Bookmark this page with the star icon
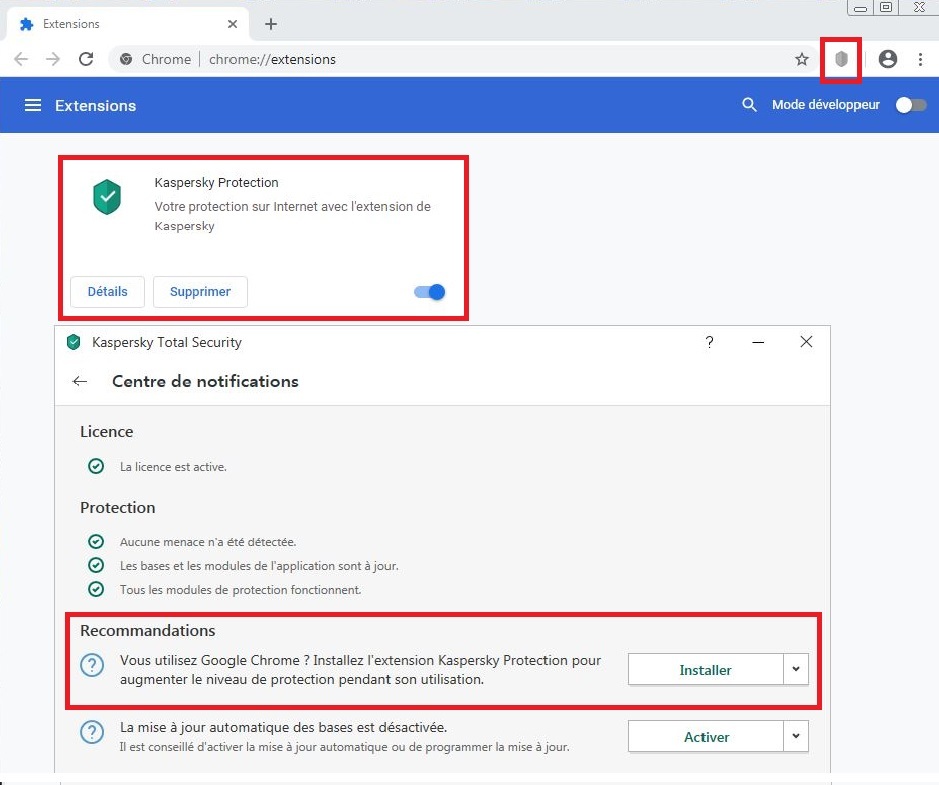The width and height of the screenshot is (939, 785). (x=802, y=59)
